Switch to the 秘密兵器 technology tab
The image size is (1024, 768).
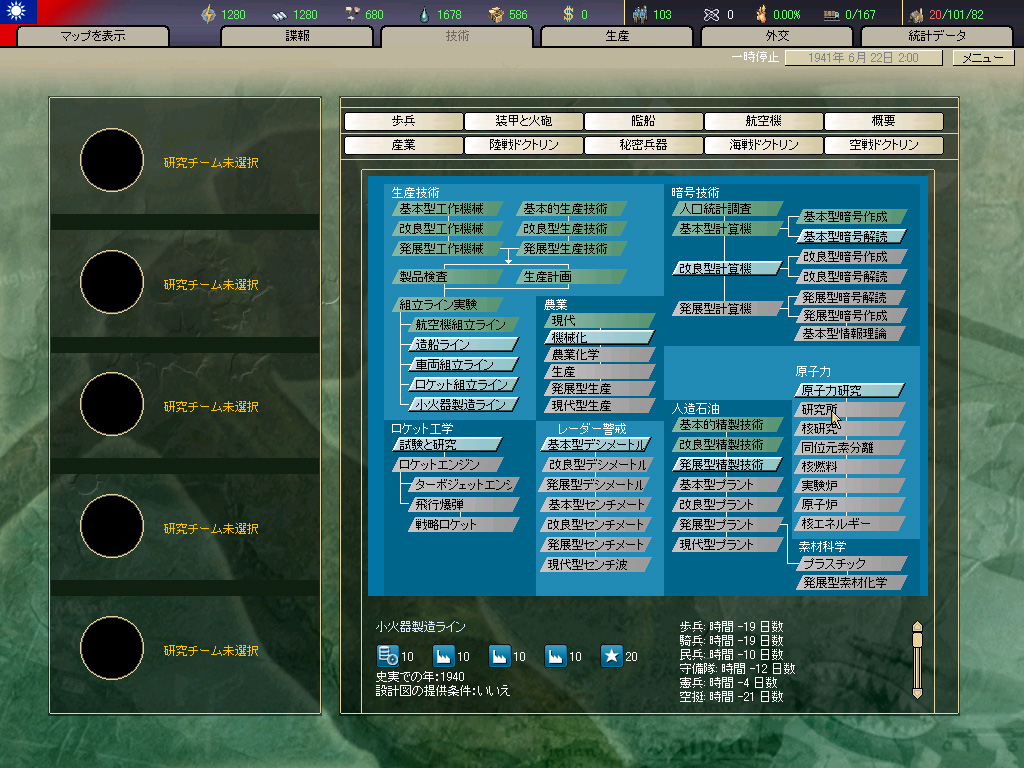coord(644,145)
